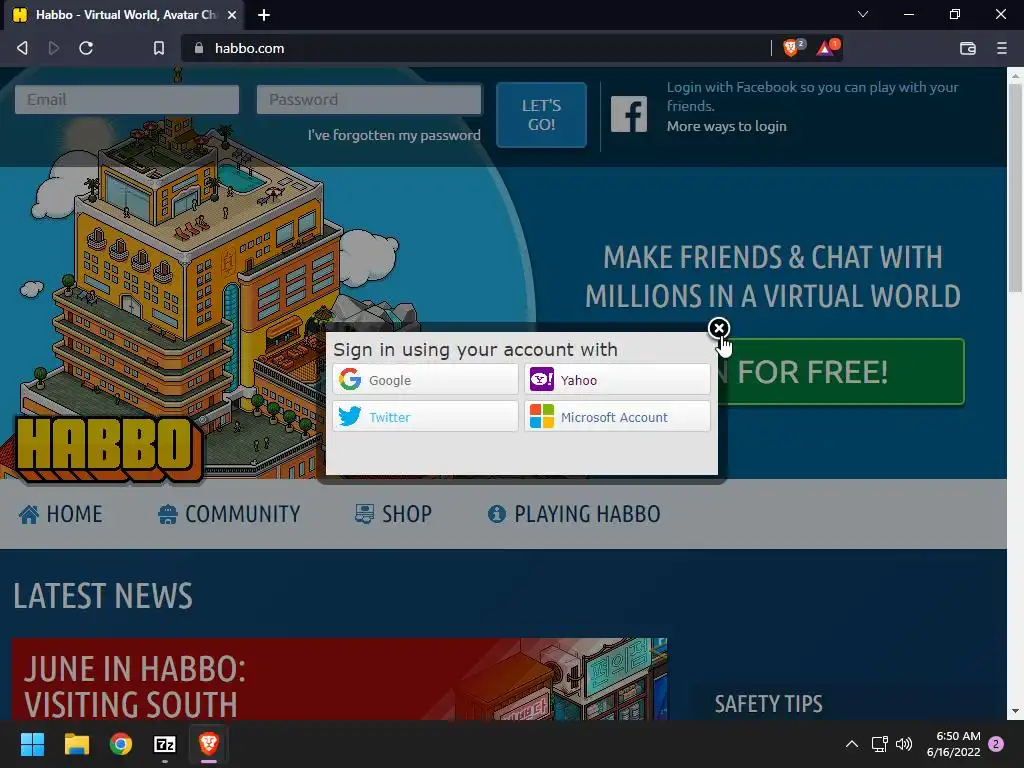The width and height of the screenshot is (1024, 768).
Task: Open the HOME navigation tab
Action: 60,514
